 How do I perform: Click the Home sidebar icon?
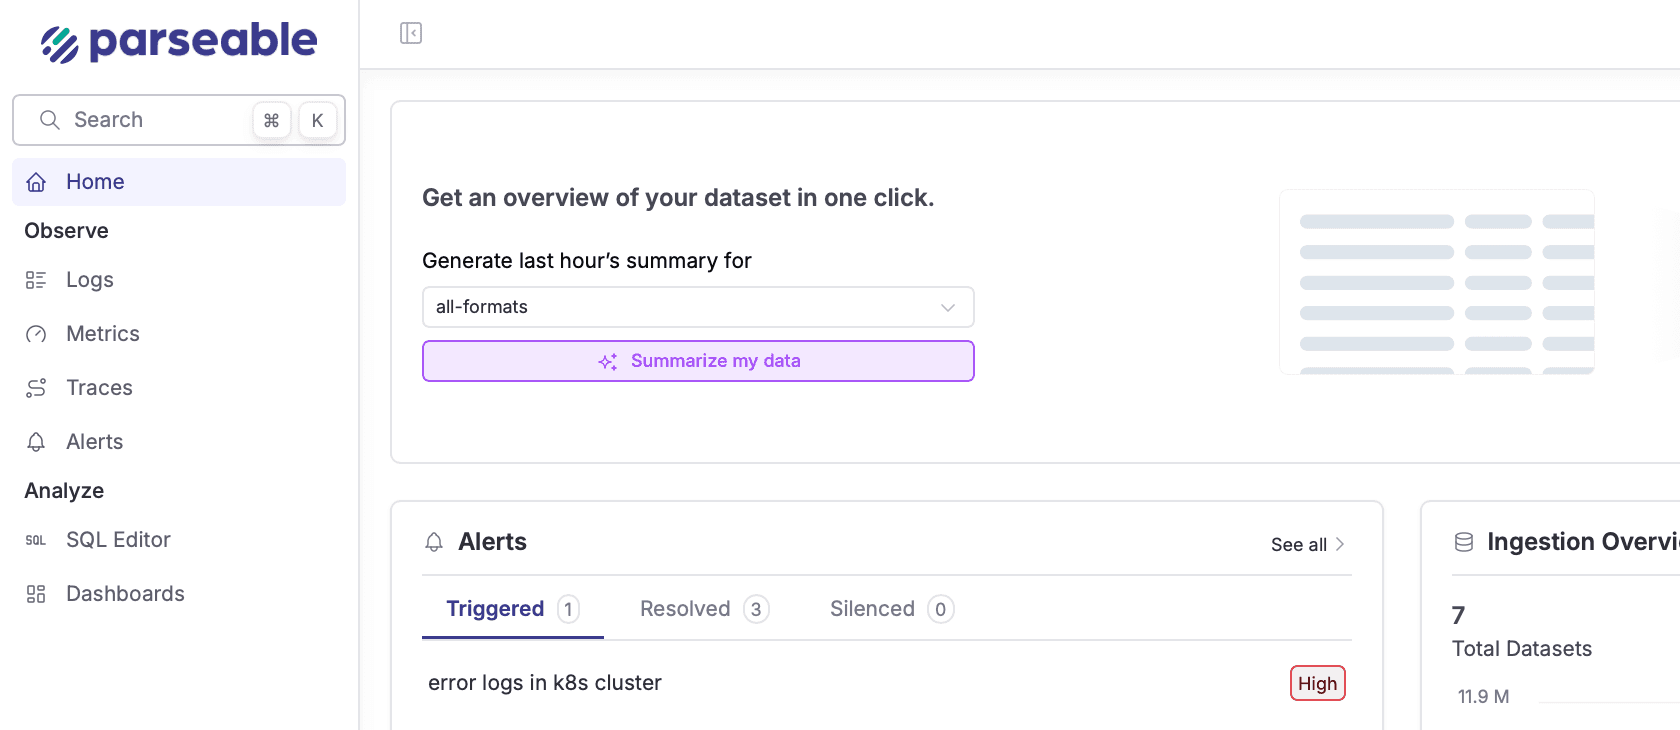[36, 181]
